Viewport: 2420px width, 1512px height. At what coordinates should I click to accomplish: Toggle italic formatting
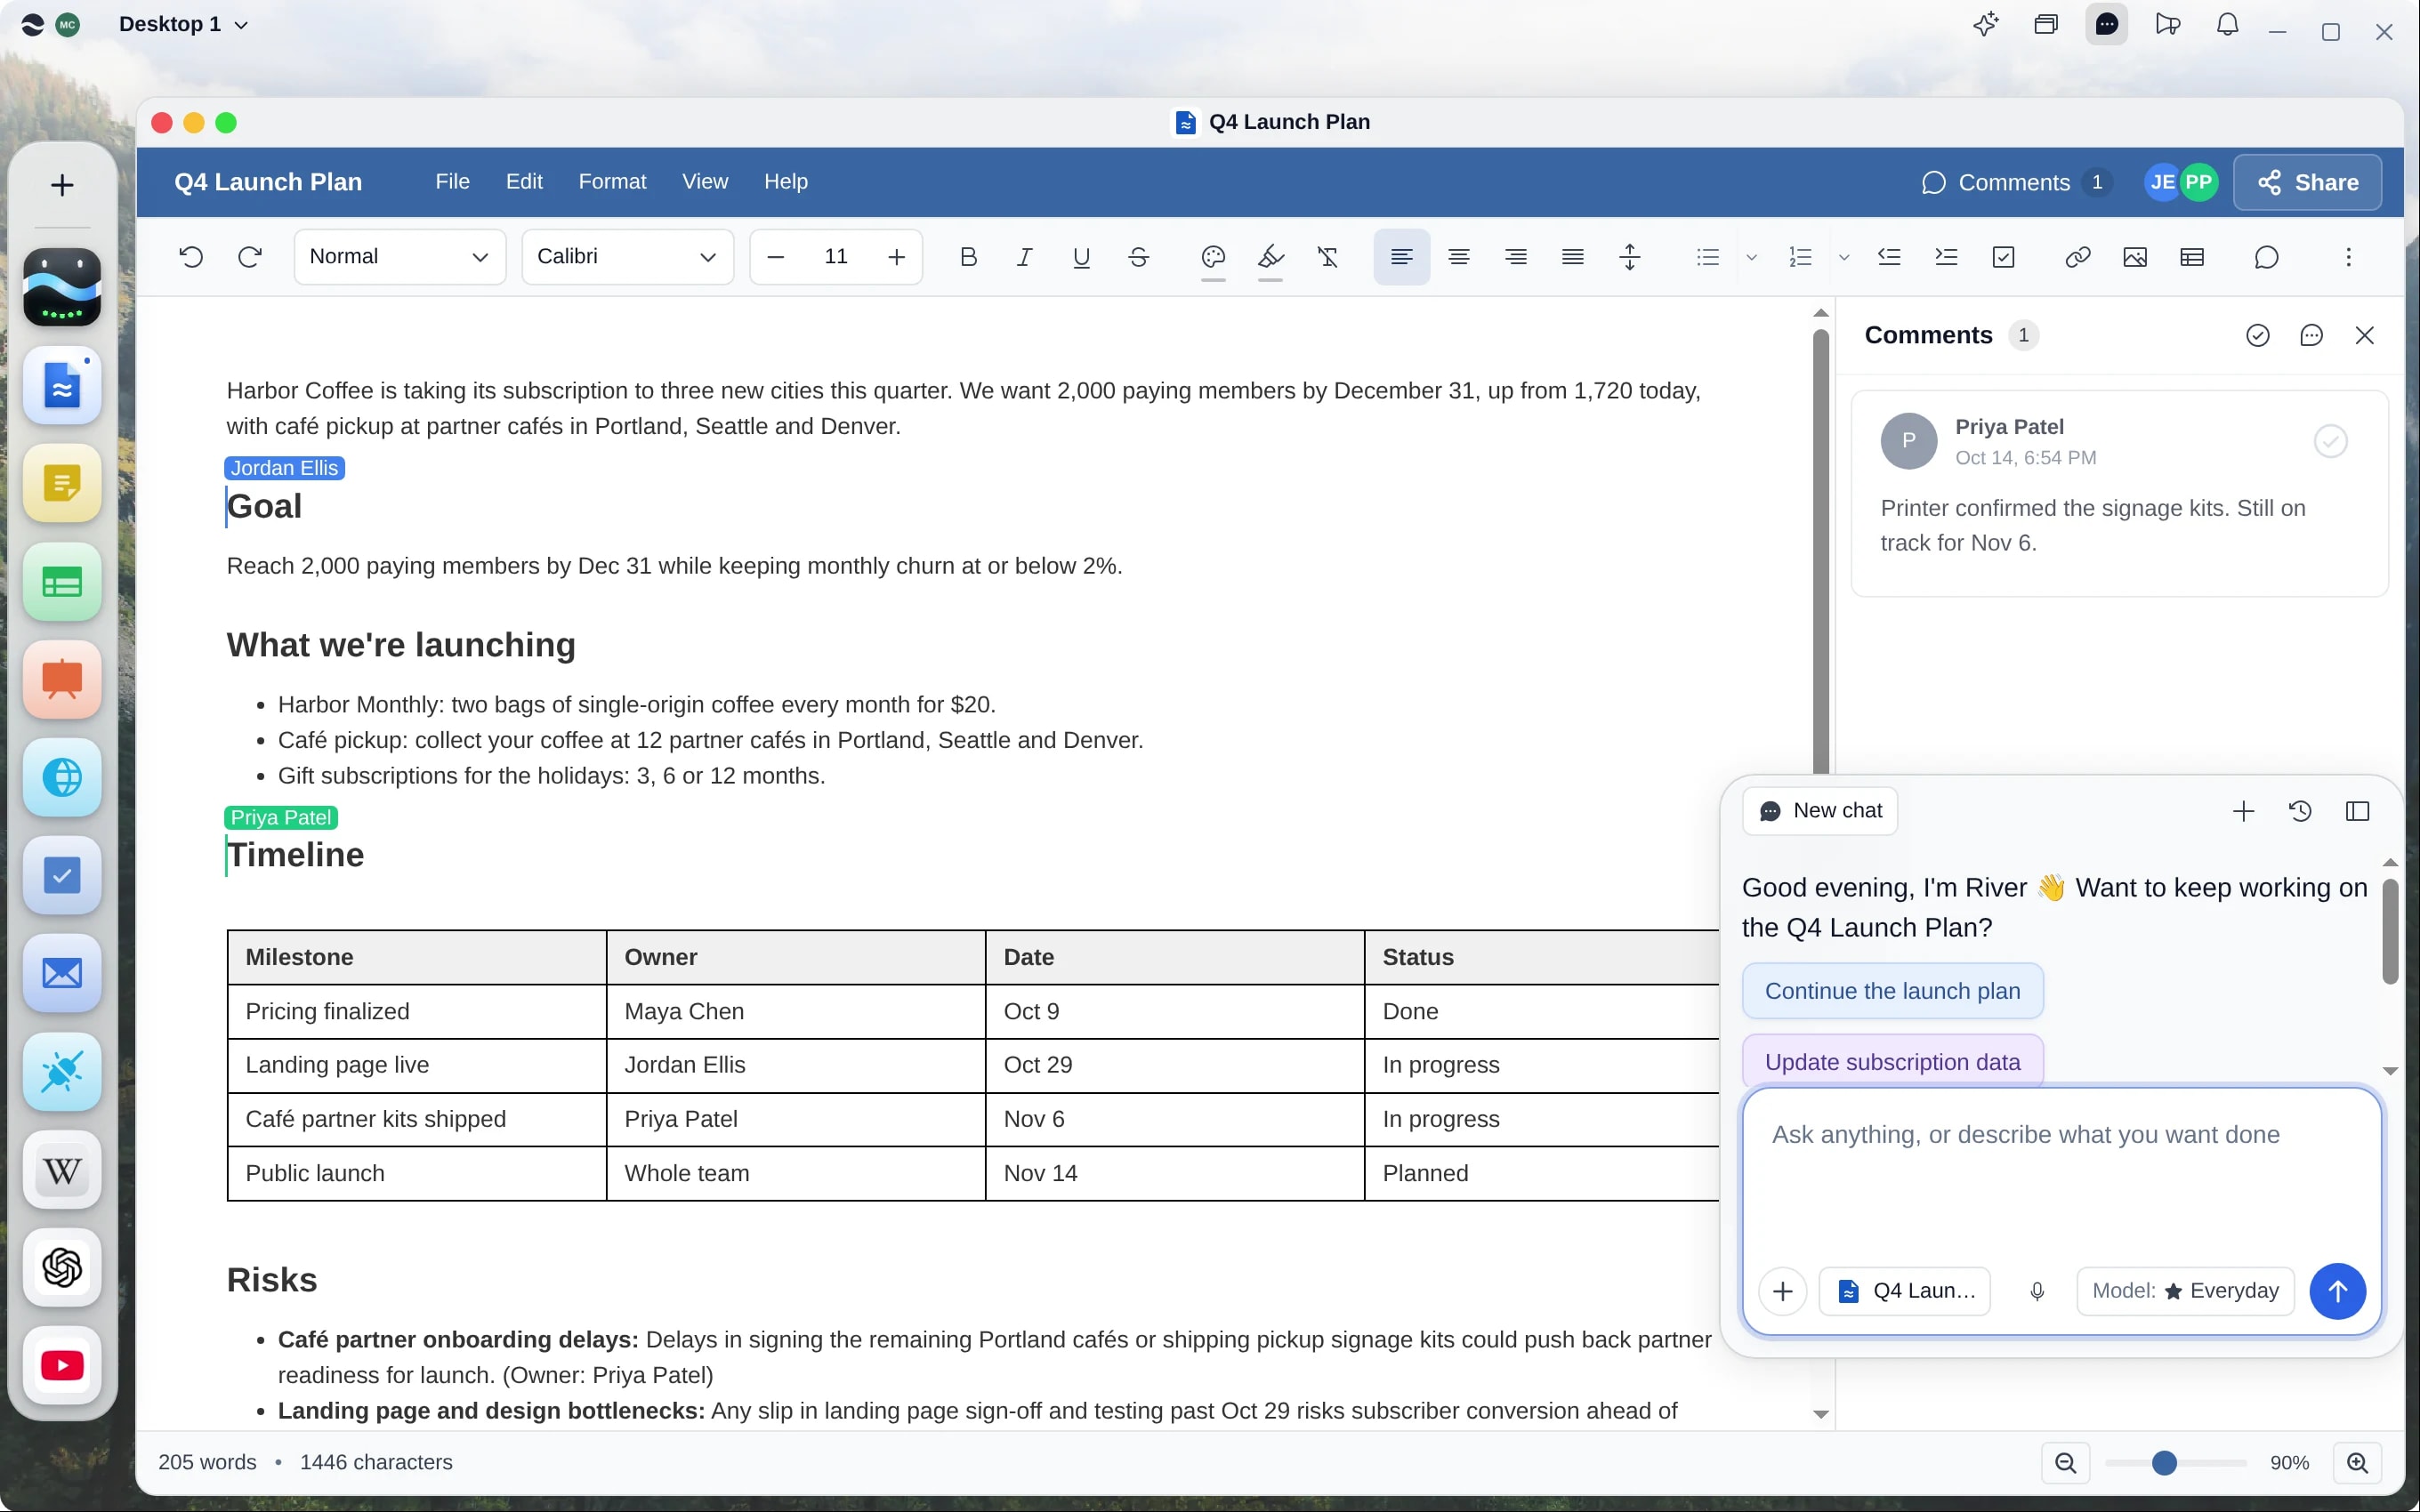[x=1024, y=257]
